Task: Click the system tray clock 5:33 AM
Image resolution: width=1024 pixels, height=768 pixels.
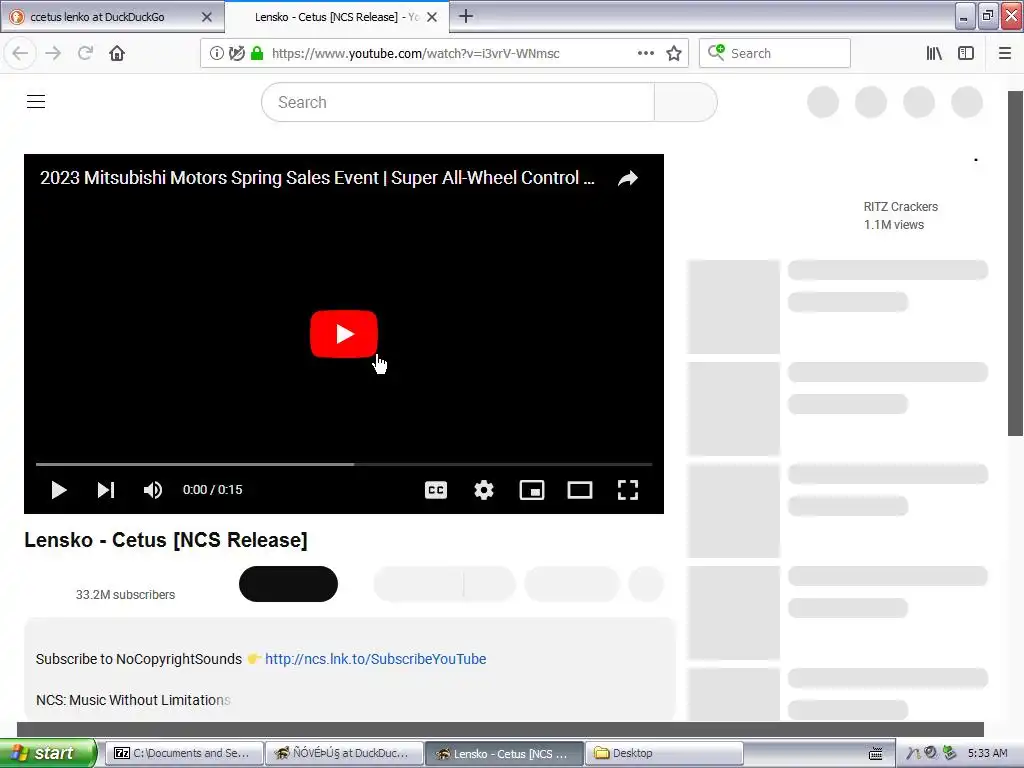Action: [x=987, y=753]
